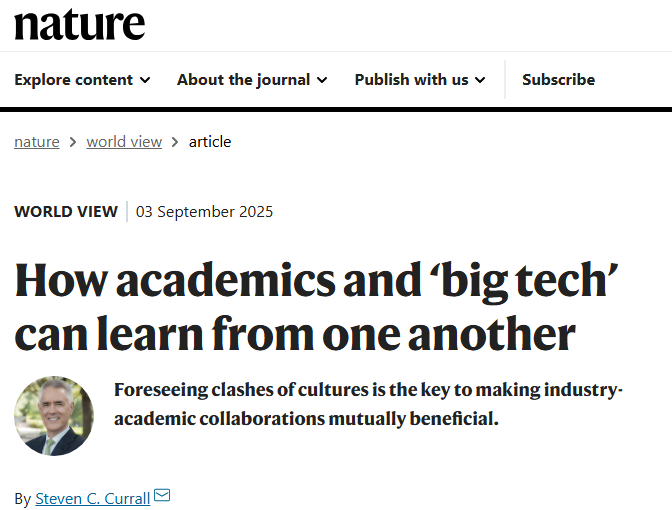Select the Publish with us menu text
This screenshot has width=672, height=510.
(x=411, y=80)
